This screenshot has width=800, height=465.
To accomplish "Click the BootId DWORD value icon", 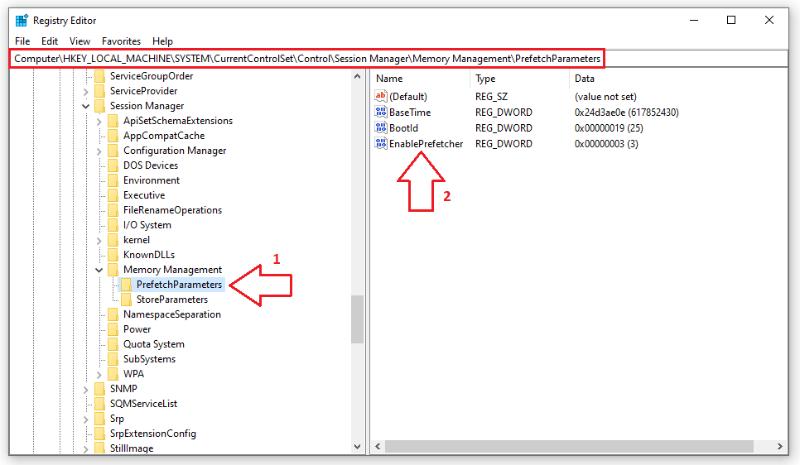I will (381, 128).
